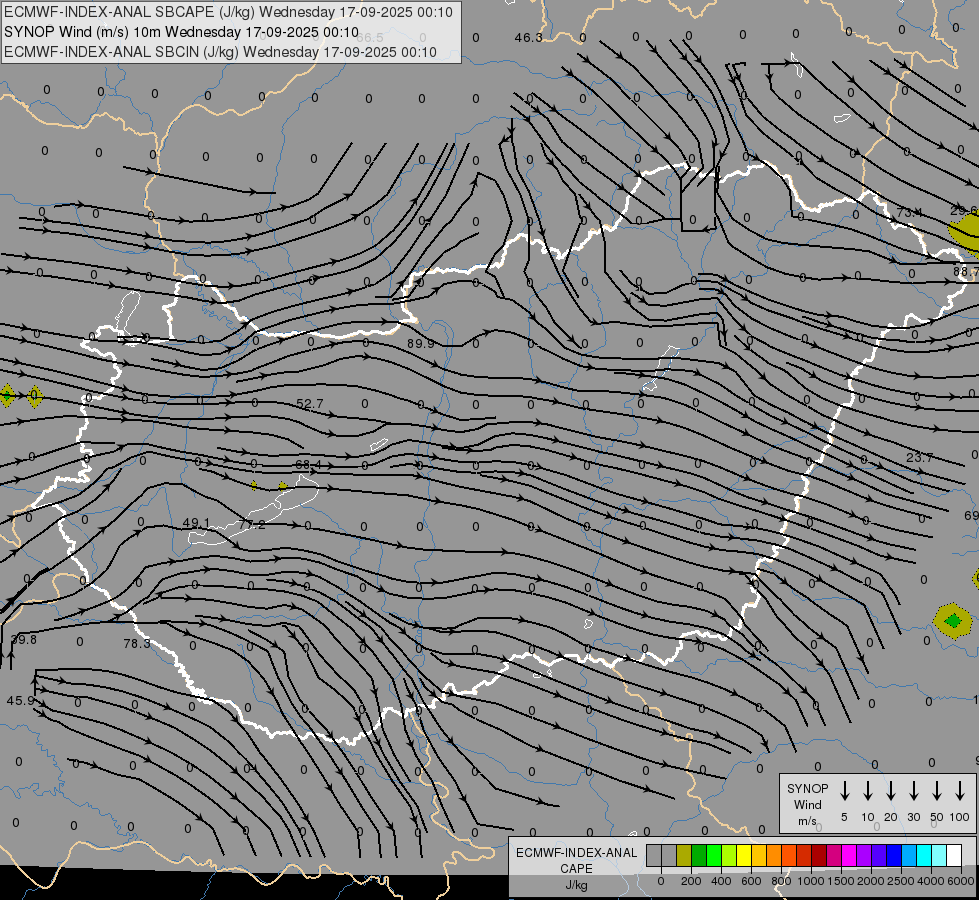
Task: Select the pale cyan CAPE legend swatch
Action: click(x=938, y=855)
